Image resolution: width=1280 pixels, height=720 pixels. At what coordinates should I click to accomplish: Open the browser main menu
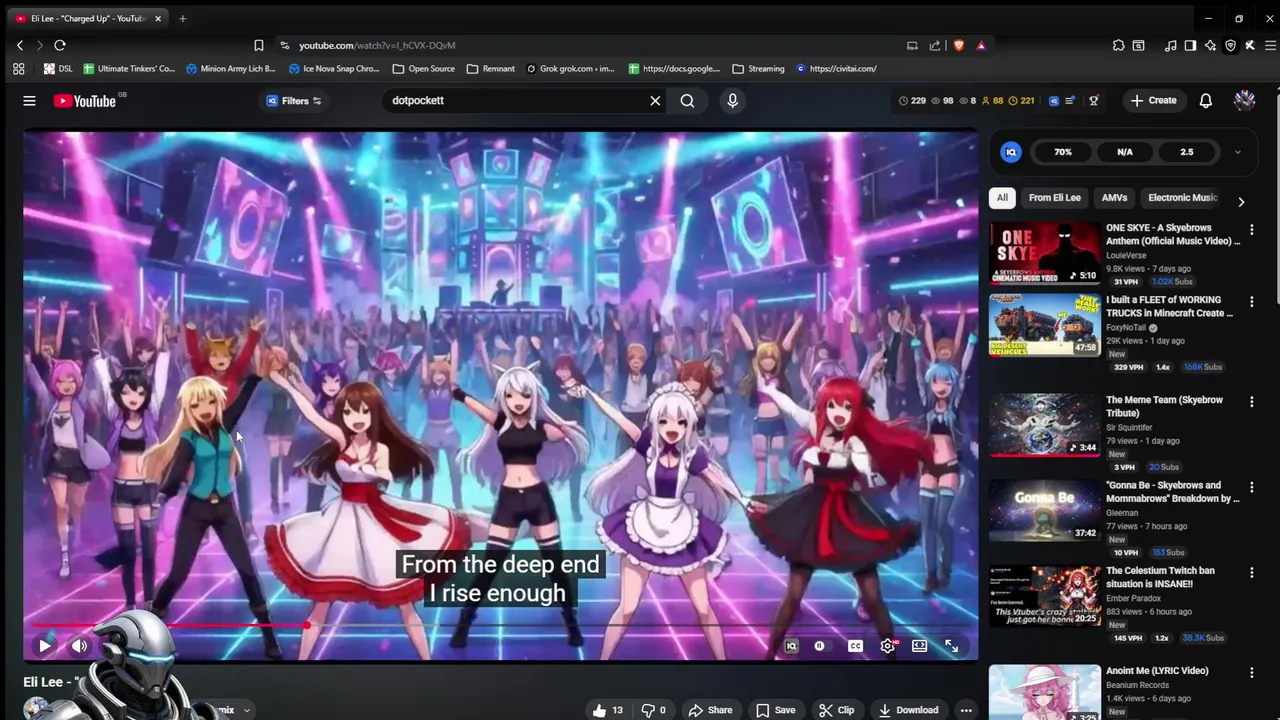[1270, 45]
